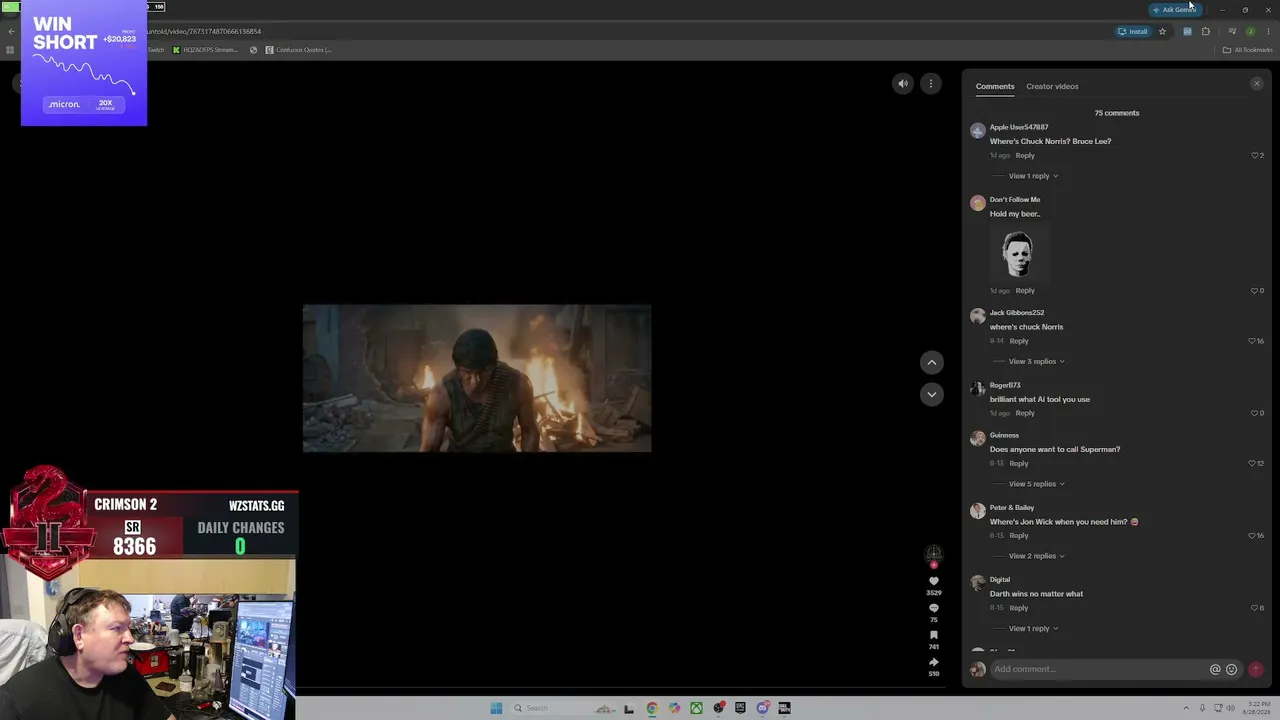1280x720 pixels.
Task: Like the 'Hold my beer..' comment
Action: [x=1257, y=291]
